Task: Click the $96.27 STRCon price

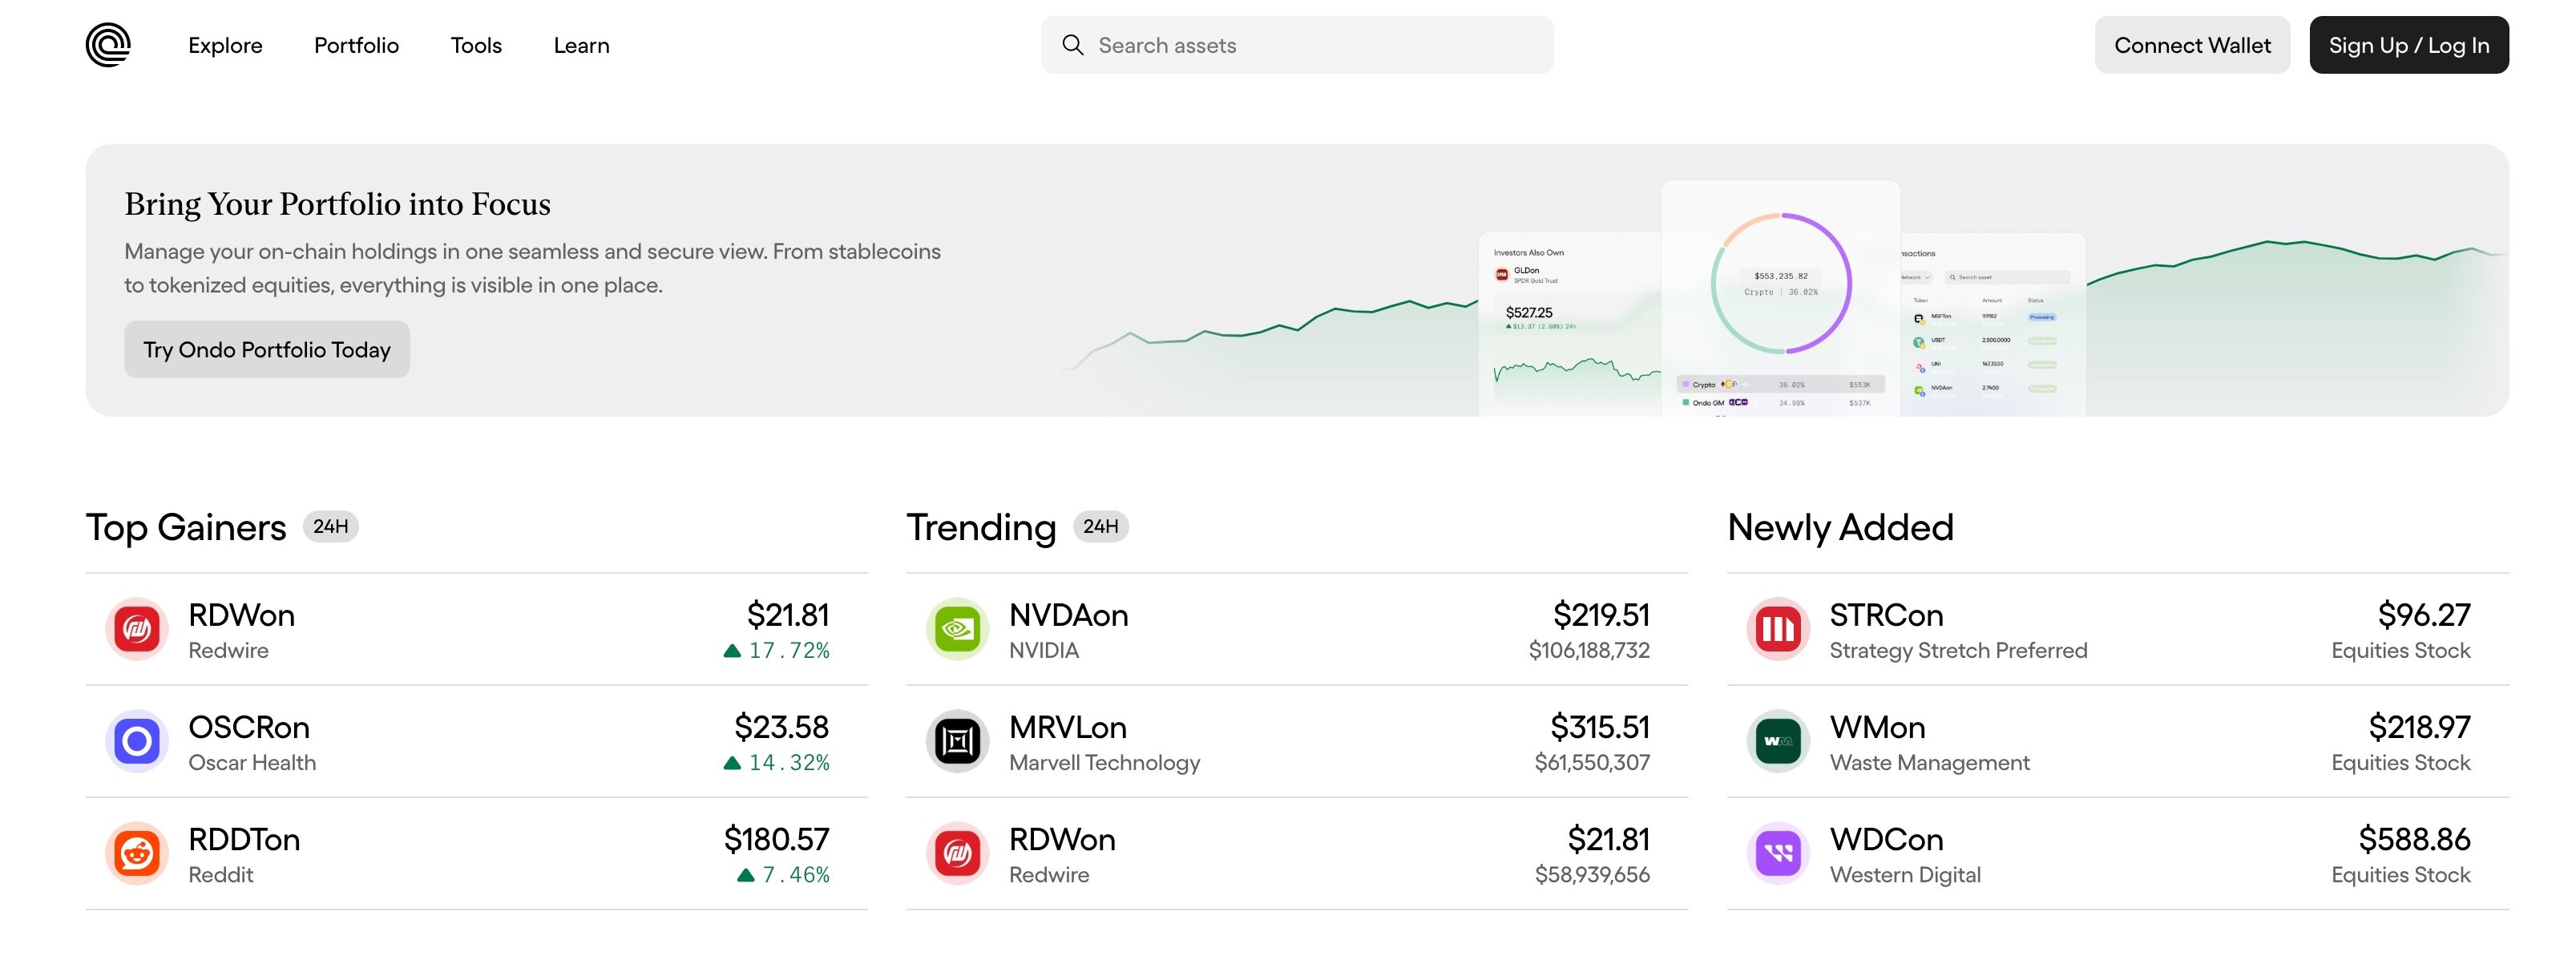Action: (2424, 615)
